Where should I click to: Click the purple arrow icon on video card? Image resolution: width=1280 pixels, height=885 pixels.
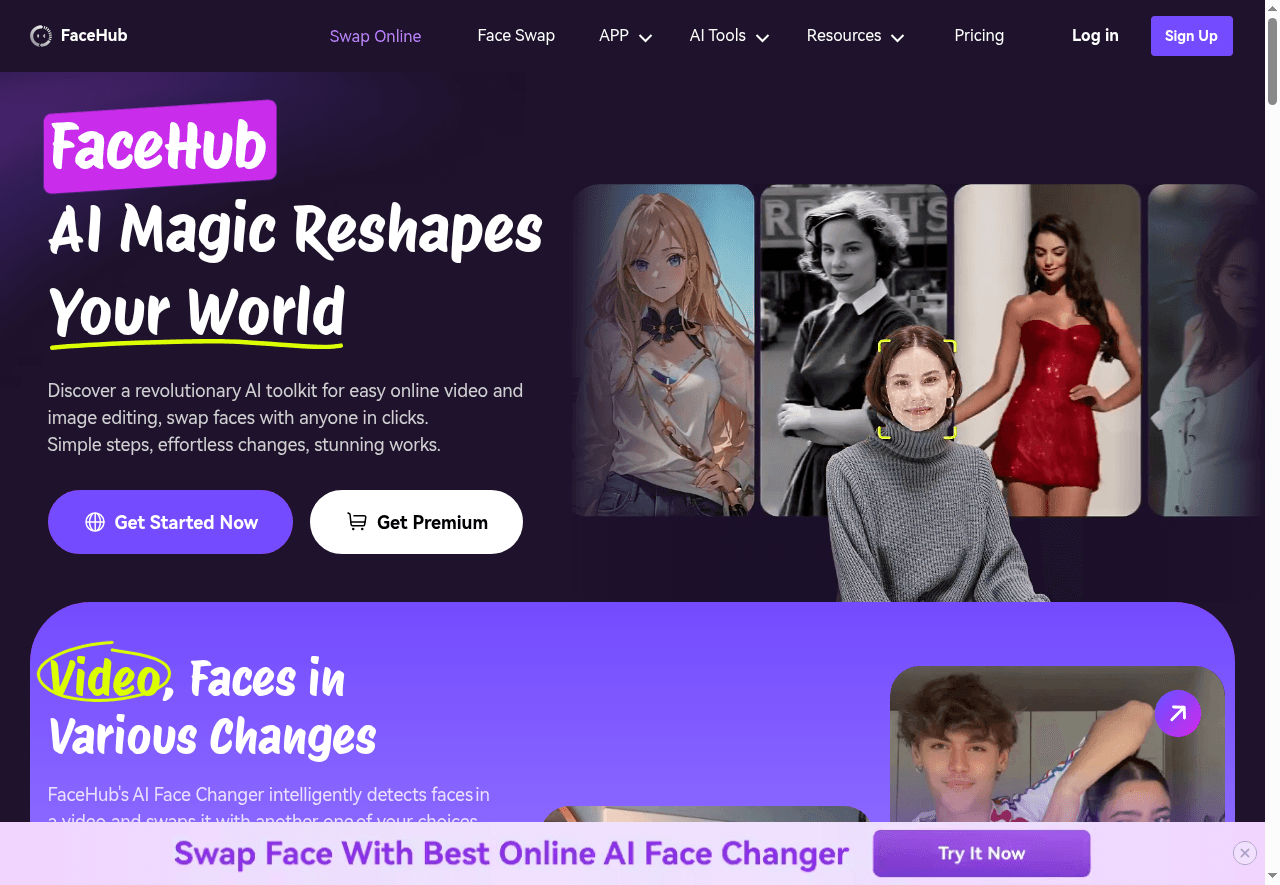pos(1178,714)
